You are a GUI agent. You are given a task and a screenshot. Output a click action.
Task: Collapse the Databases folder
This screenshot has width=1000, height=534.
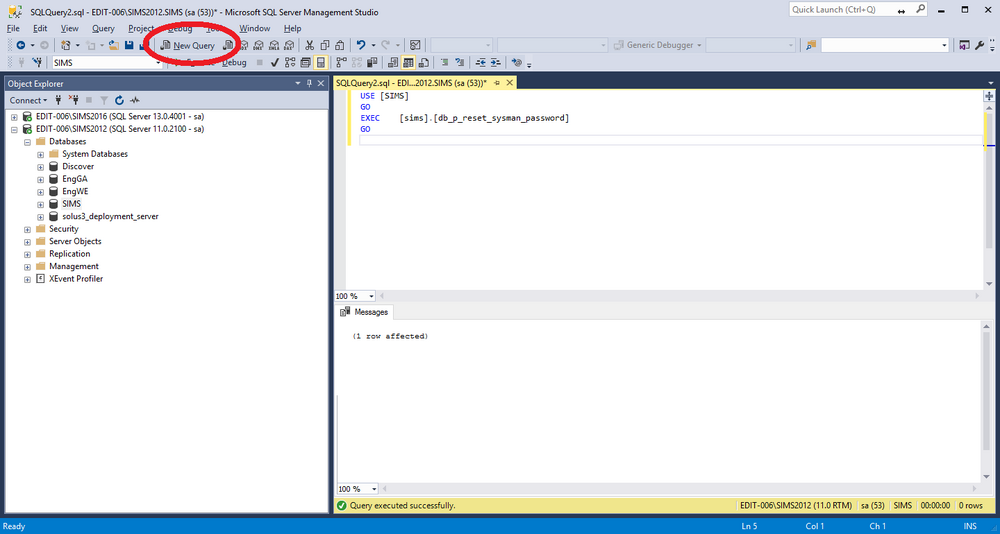coord(27,142)
